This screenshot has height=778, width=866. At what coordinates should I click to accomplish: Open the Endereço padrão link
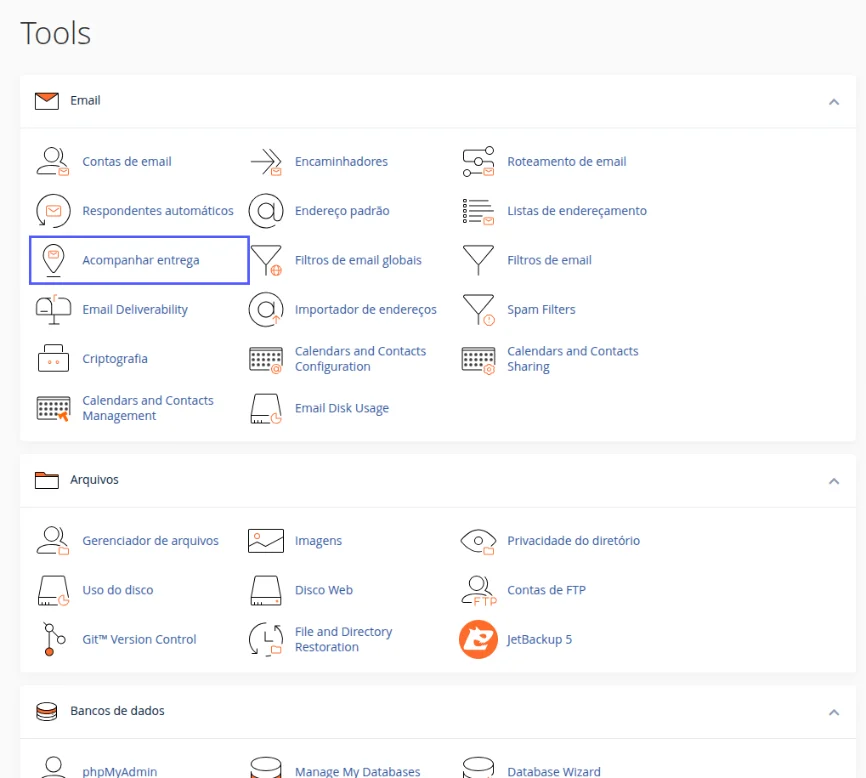(342, 211)
